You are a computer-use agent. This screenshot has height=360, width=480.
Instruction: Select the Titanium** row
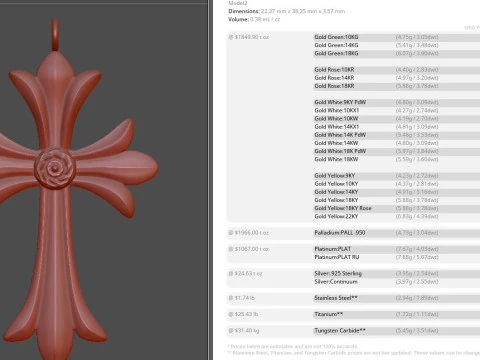pos(397,314)
